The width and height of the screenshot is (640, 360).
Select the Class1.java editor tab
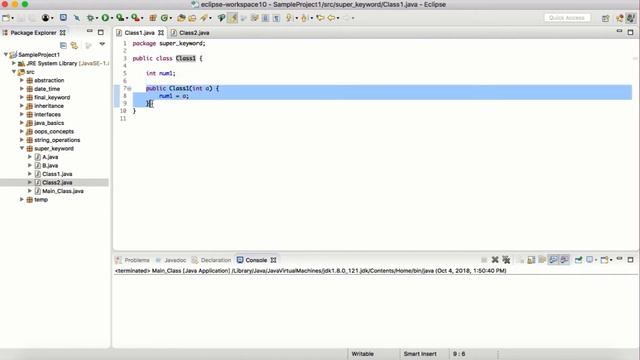click(140, 33)
